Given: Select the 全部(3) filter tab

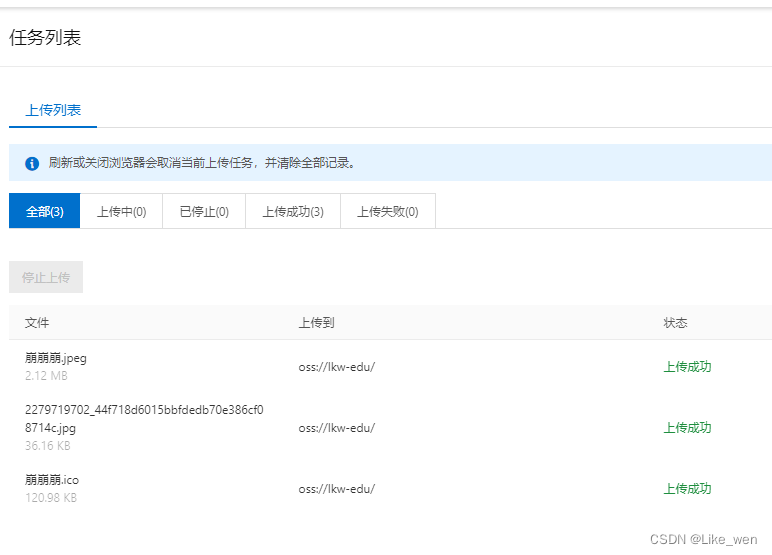Looking at the screenshot, I should pyautogui.click(x=44, y=211).
